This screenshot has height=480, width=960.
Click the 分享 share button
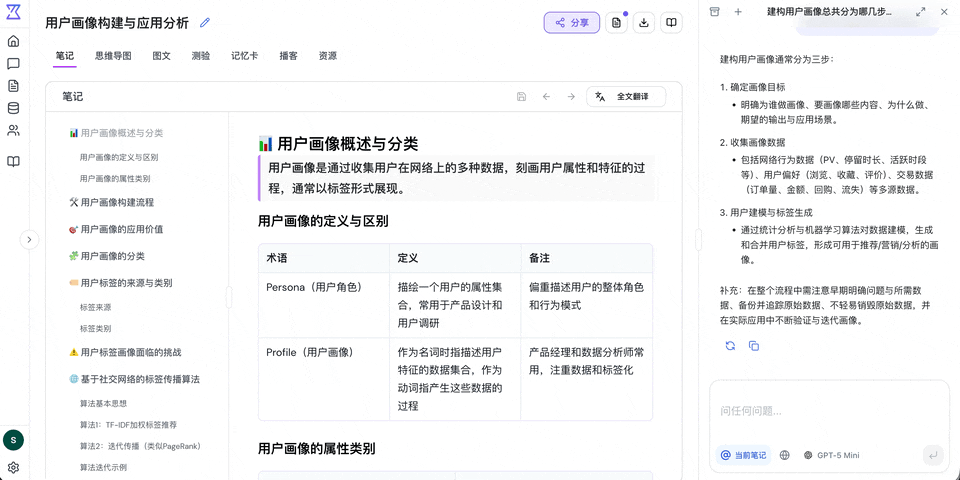click(x=572, y=22)
